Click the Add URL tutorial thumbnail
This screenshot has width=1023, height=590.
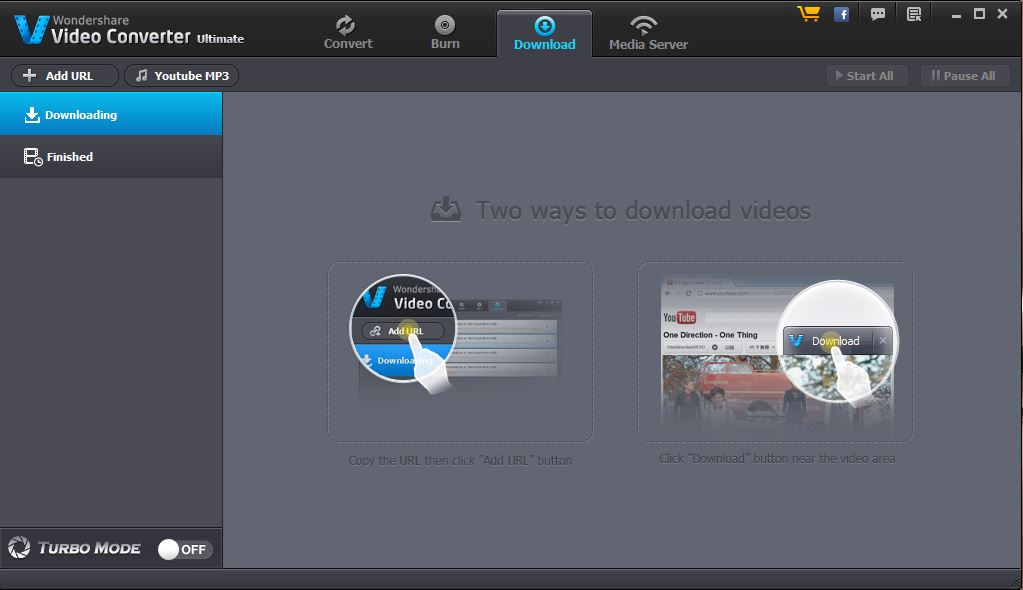click(460, 351)
